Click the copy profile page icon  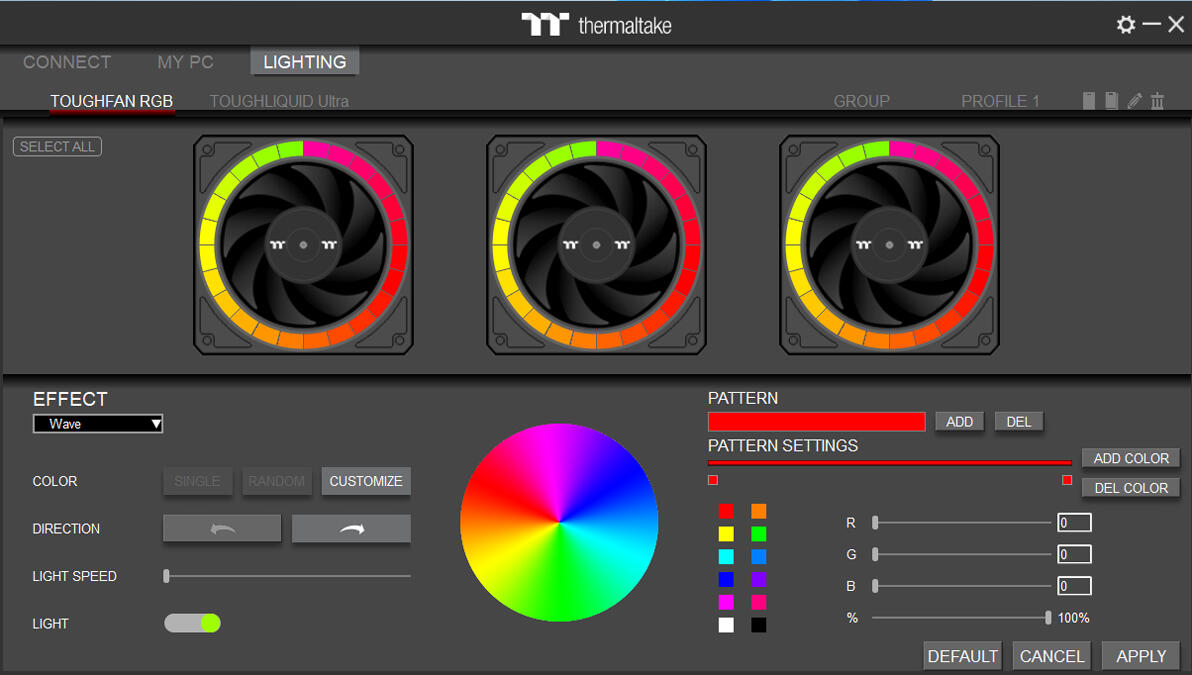pyautogui.click(x=1089, y=100)
